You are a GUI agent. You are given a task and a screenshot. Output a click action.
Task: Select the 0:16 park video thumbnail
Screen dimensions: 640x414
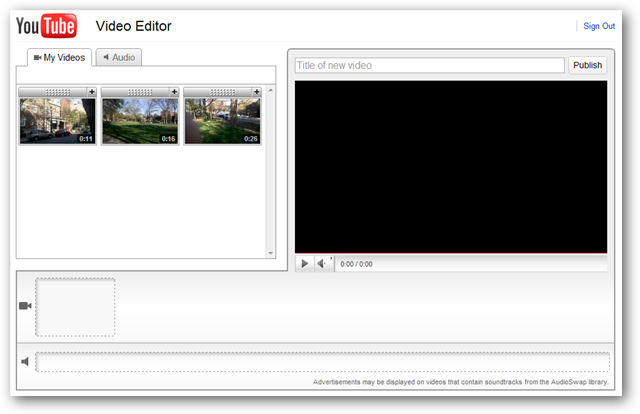139,121
